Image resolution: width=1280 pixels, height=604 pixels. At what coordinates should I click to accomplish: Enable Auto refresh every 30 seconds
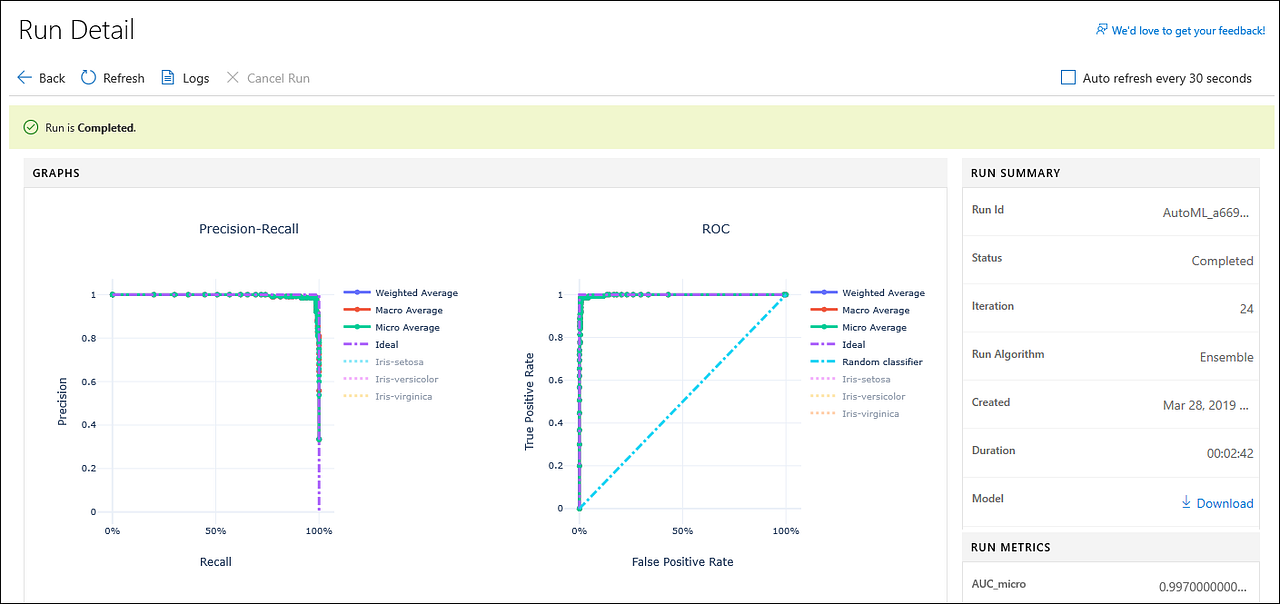tap(1068, 77)
